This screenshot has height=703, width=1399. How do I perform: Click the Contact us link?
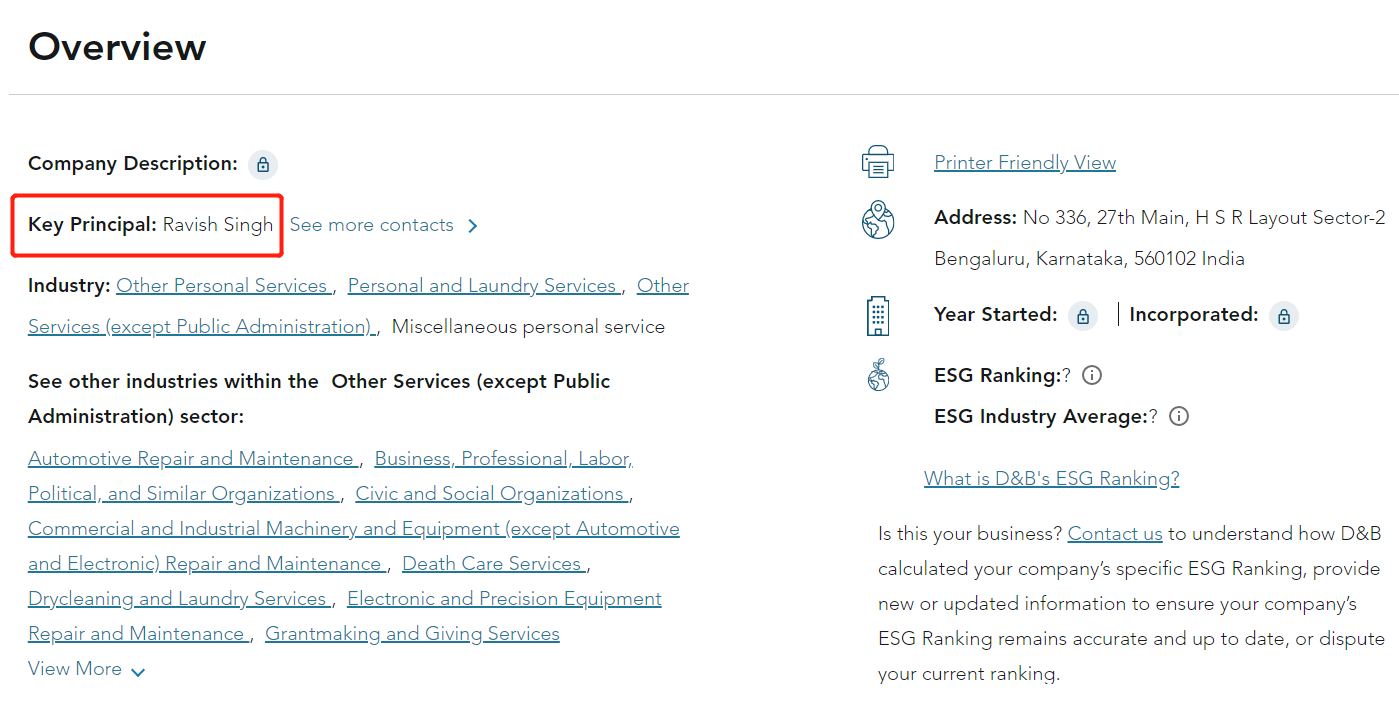(x=1114, y=533)
